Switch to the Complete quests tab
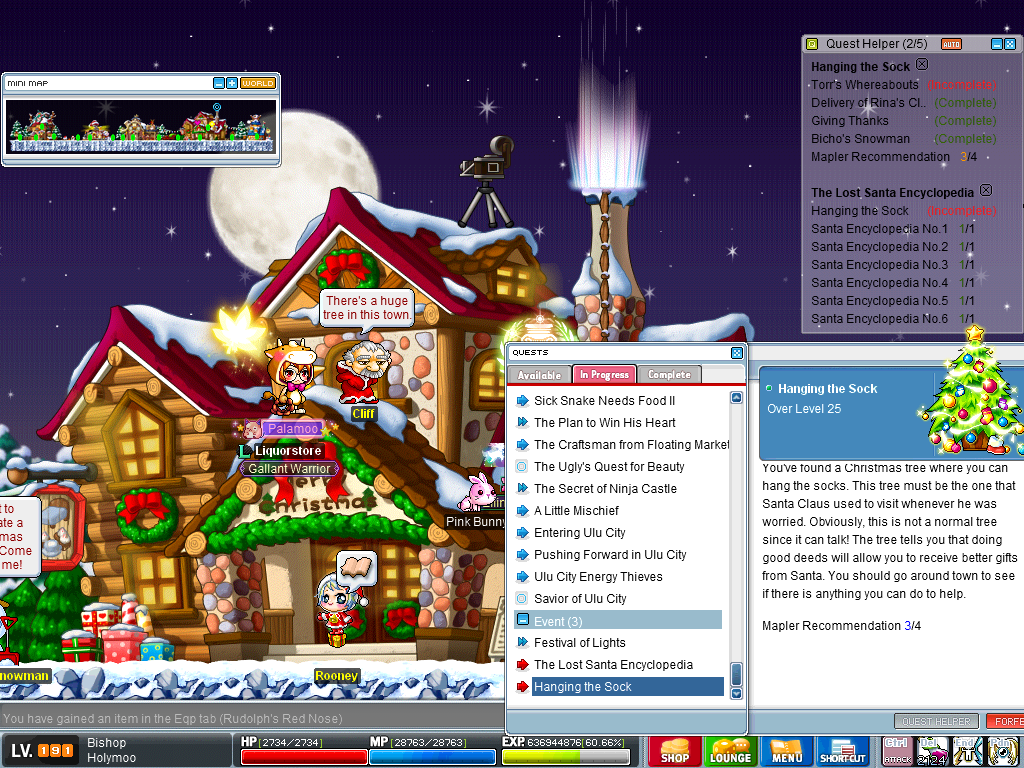The height and width of the screenshot is (768, 1024). 669,375
